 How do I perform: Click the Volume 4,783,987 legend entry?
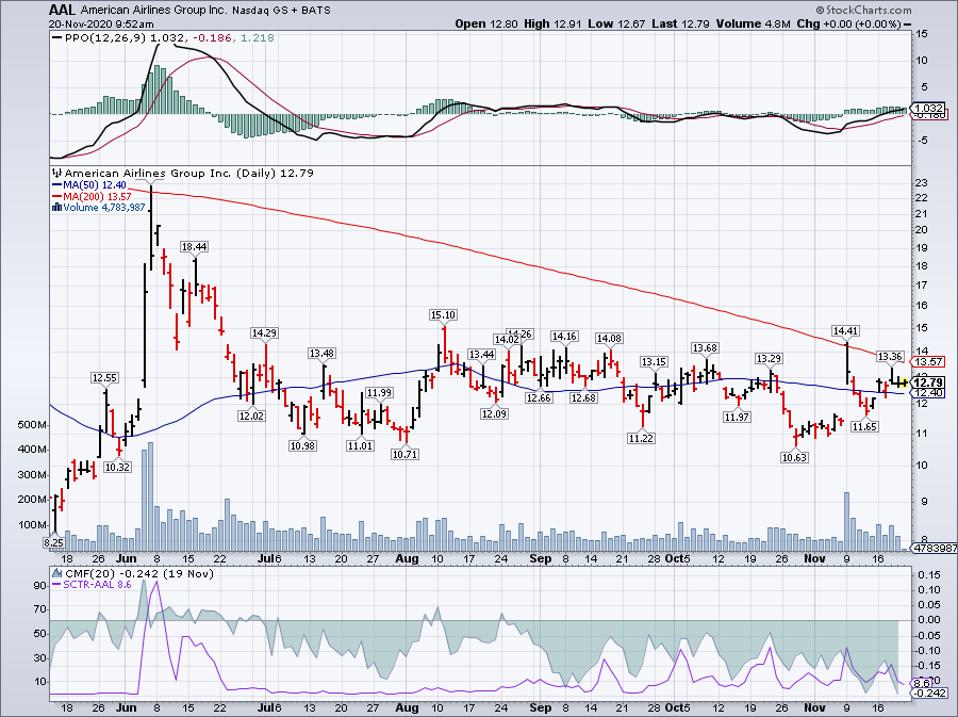[x=104, y=208]
